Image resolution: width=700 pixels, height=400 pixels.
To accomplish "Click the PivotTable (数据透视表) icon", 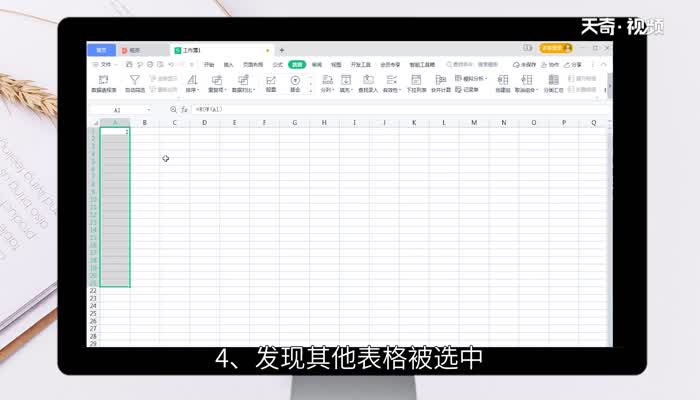I will 104,80.
